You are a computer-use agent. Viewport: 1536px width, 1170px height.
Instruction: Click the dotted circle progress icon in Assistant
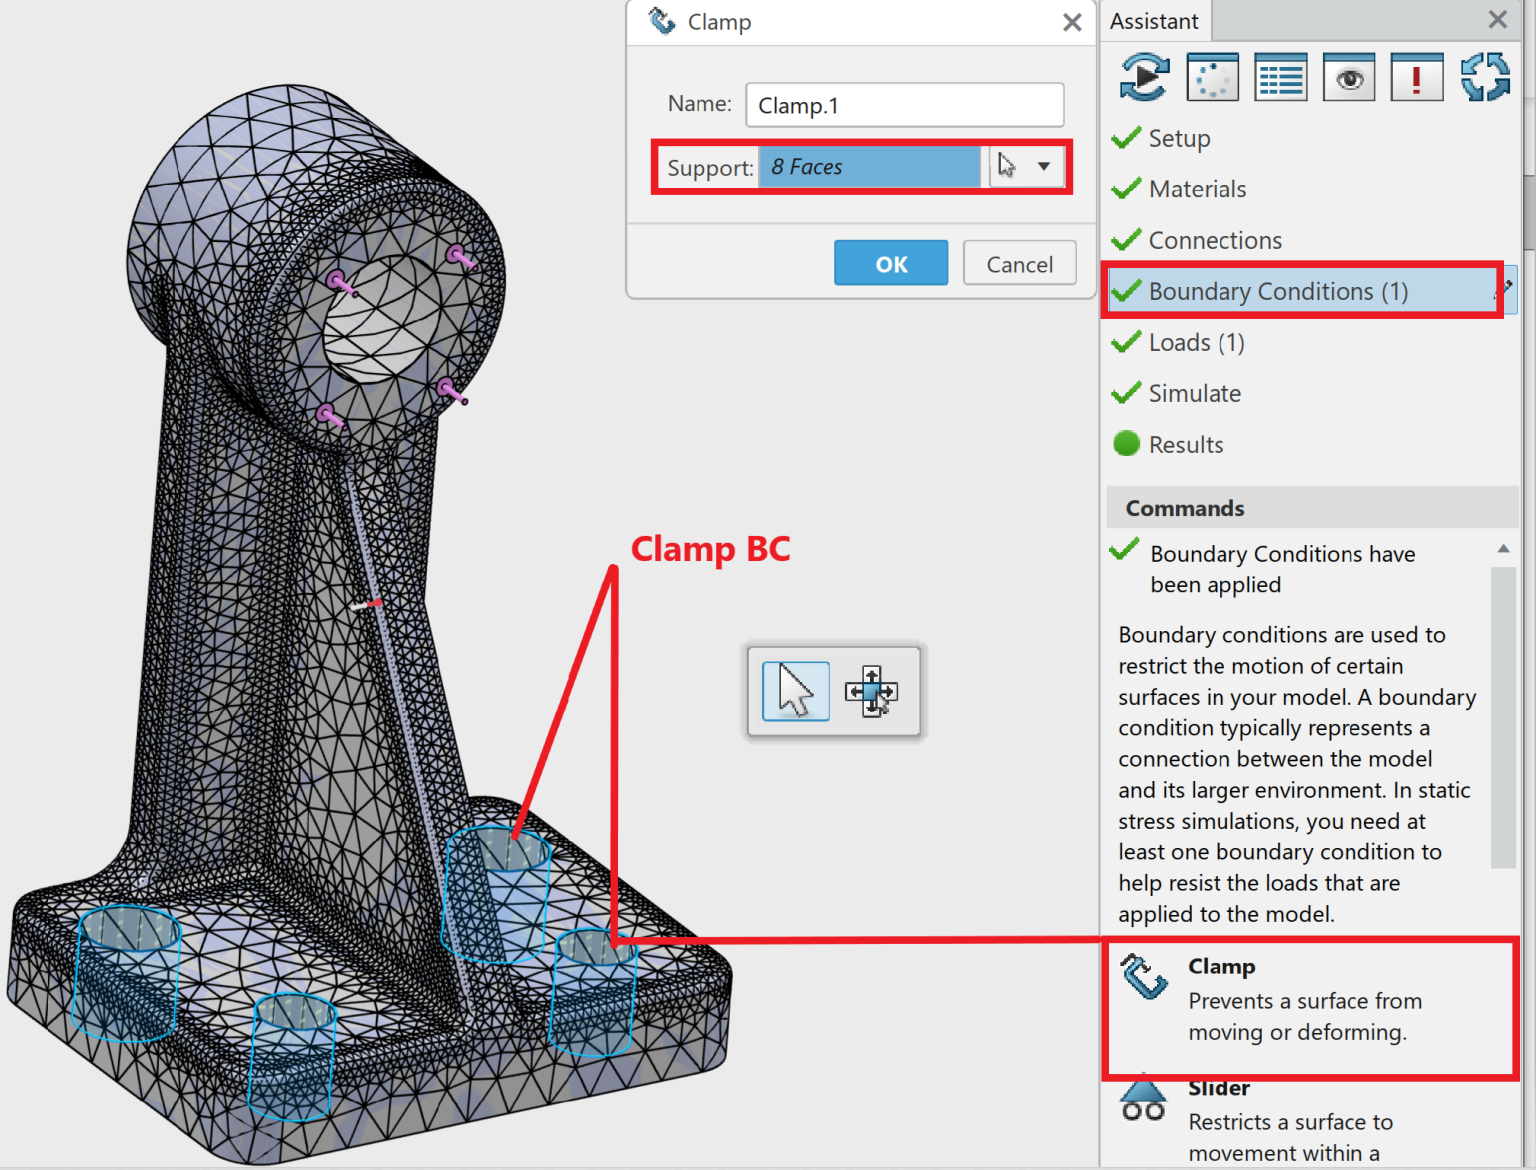coord(1212,77)
